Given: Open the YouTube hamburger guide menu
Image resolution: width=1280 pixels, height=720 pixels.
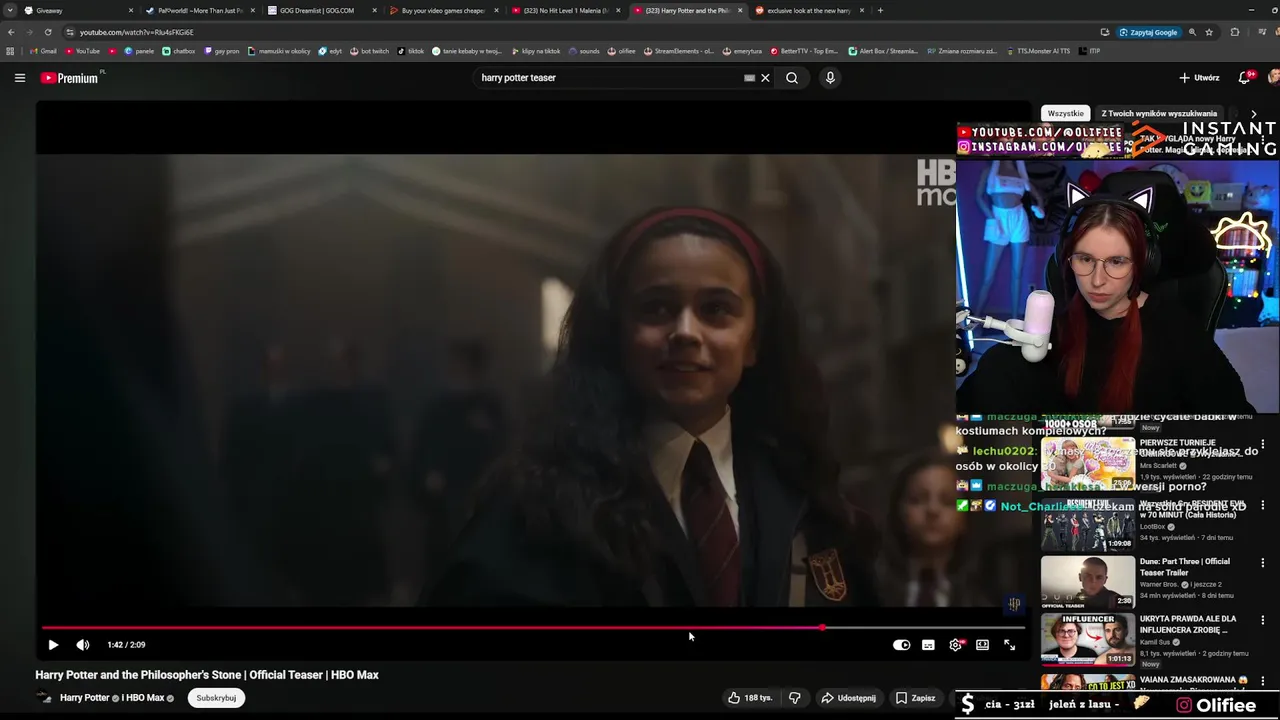Looking at the screenshot, I should 19,78.
